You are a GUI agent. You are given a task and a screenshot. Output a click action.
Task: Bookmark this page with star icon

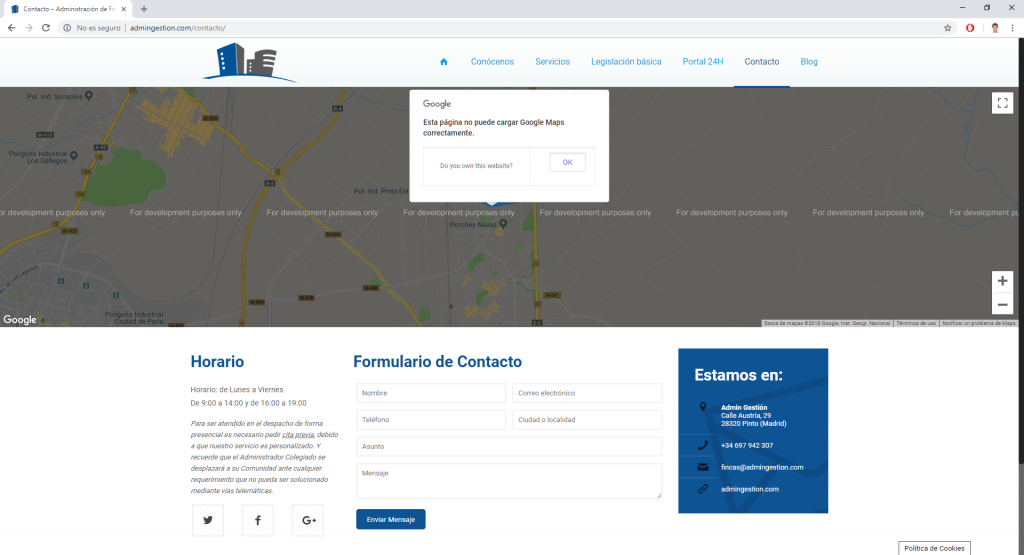(948, 28)
